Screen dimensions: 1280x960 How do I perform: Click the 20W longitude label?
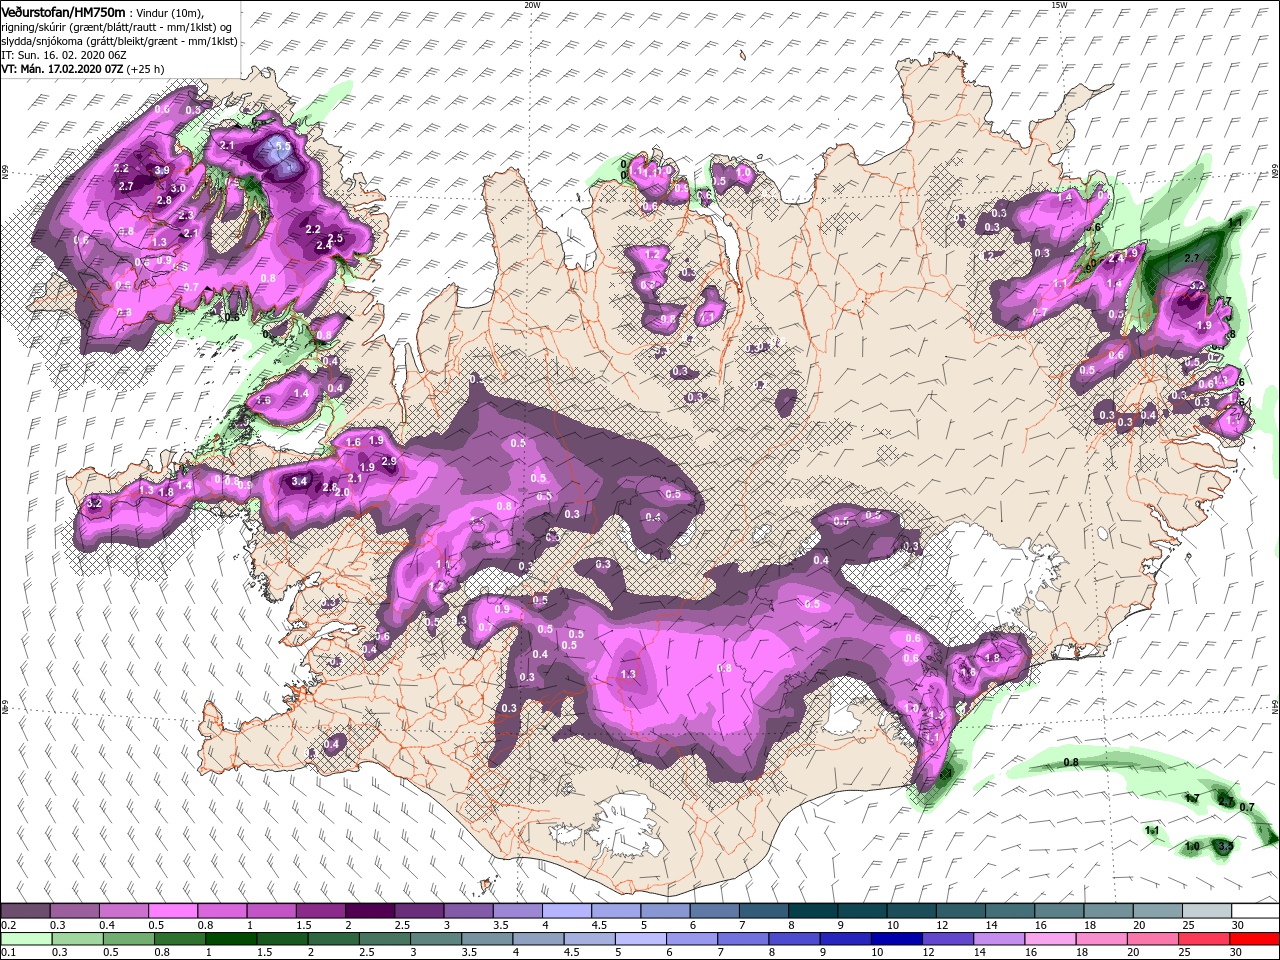(532, 5)
